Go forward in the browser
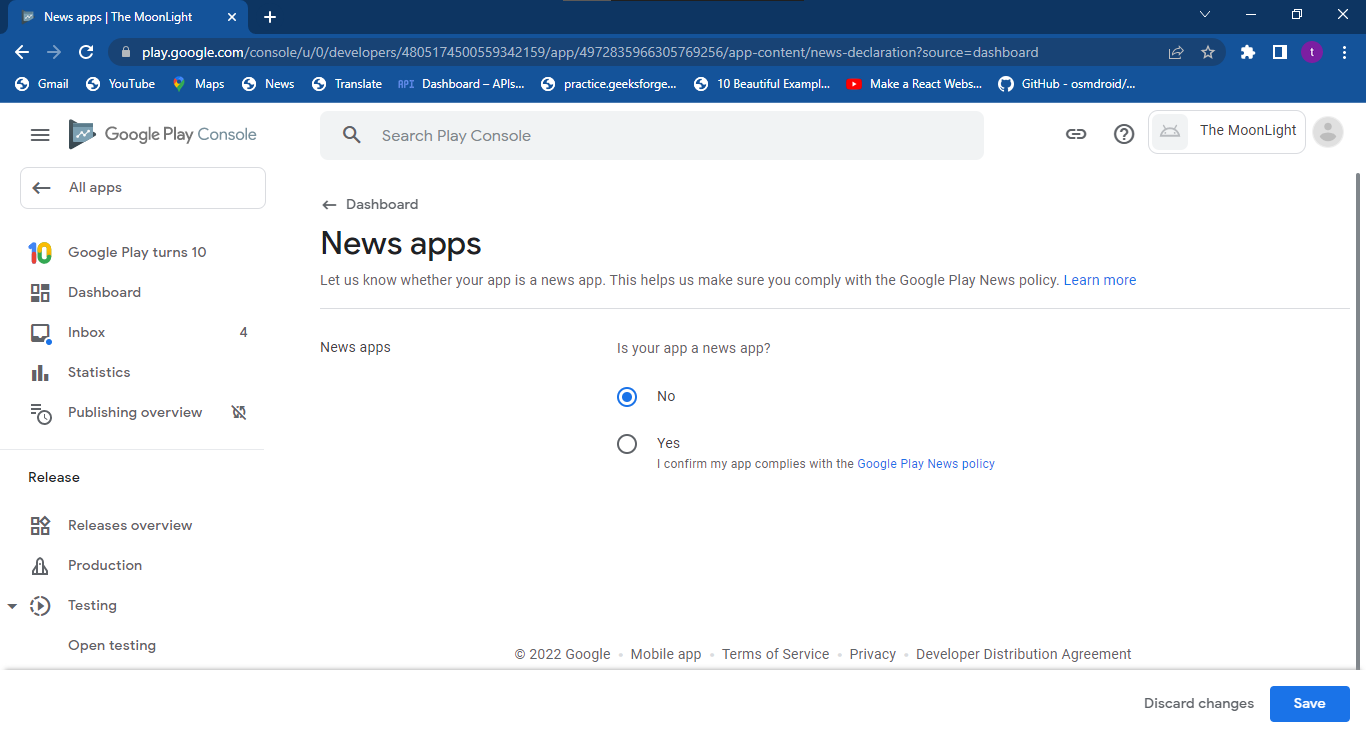Screen dimensions: 1366x737 click(54, 52)
